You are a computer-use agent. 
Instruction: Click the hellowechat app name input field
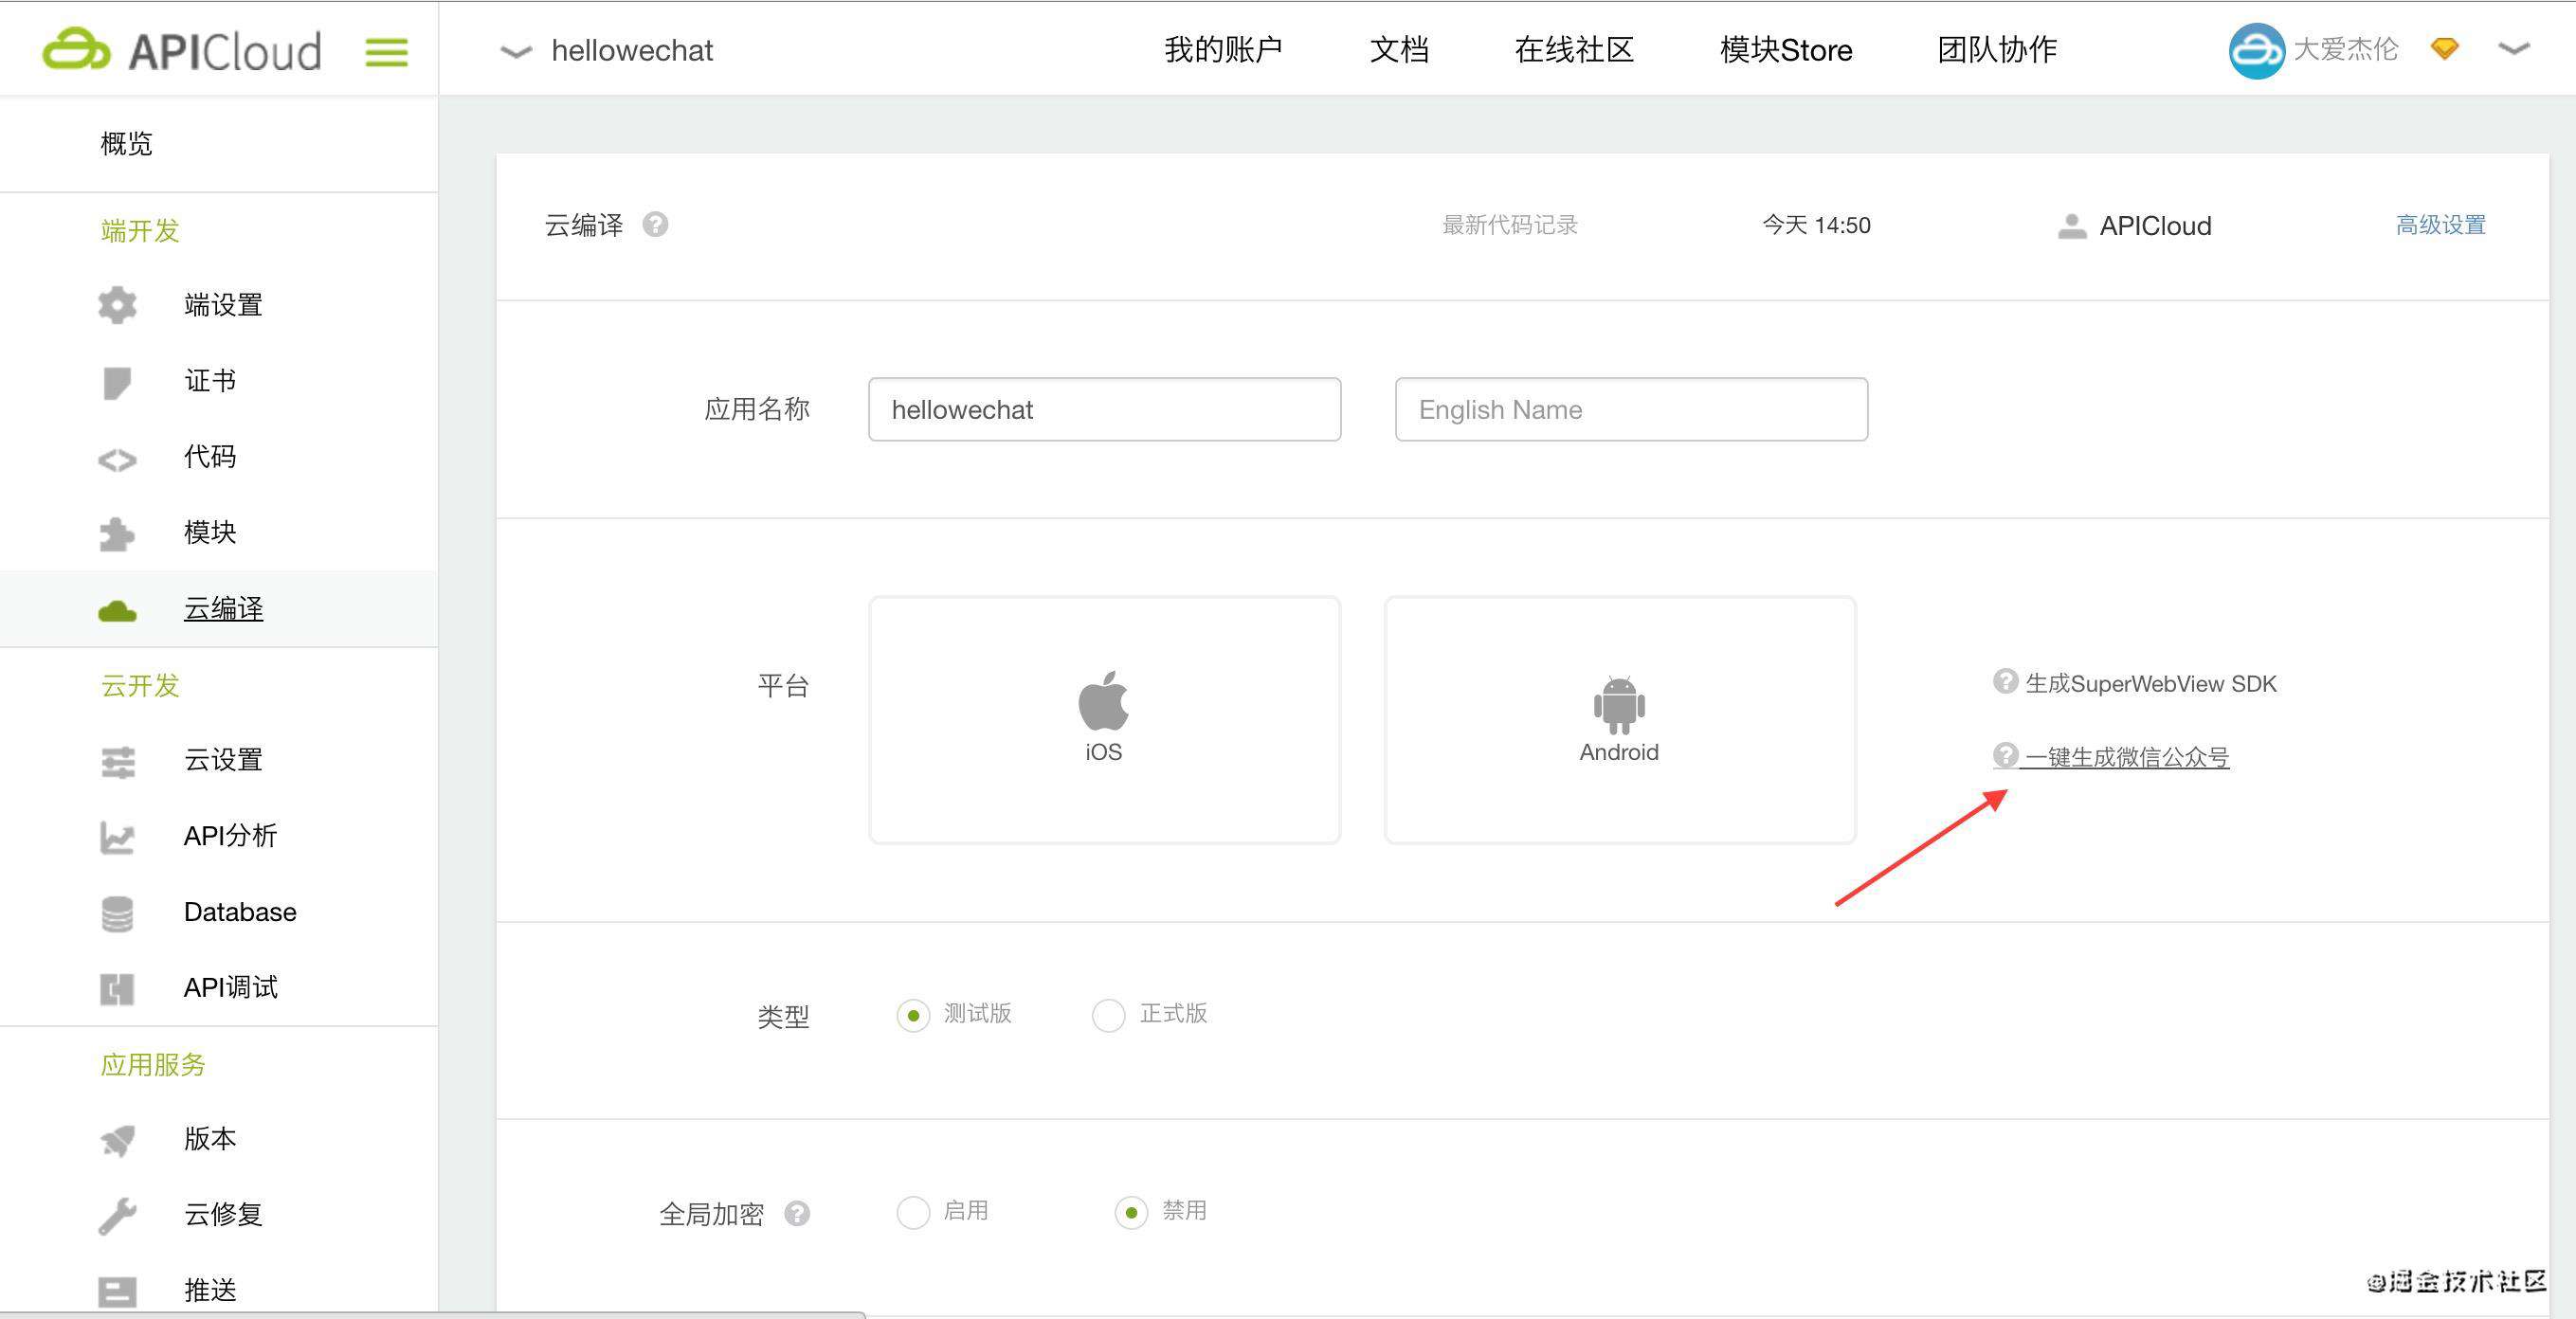coord(1105,408)
